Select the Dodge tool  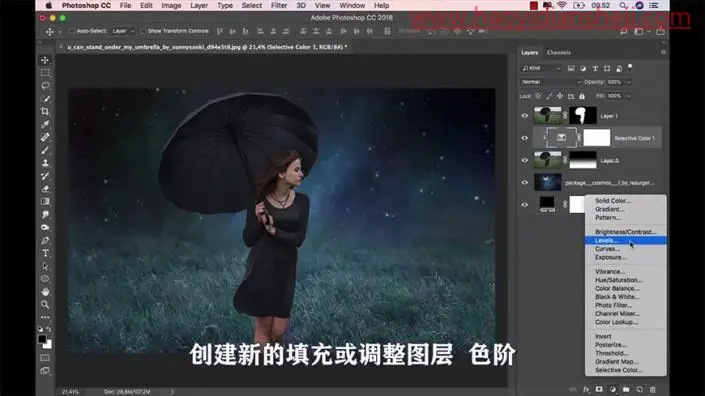tap(45, 227)
